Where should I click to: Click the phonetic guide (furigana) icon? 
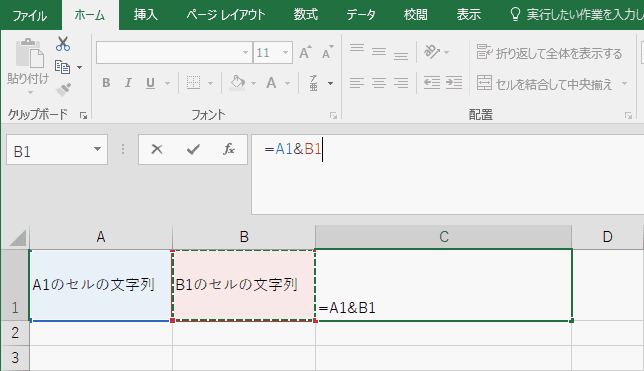[313, 83]
